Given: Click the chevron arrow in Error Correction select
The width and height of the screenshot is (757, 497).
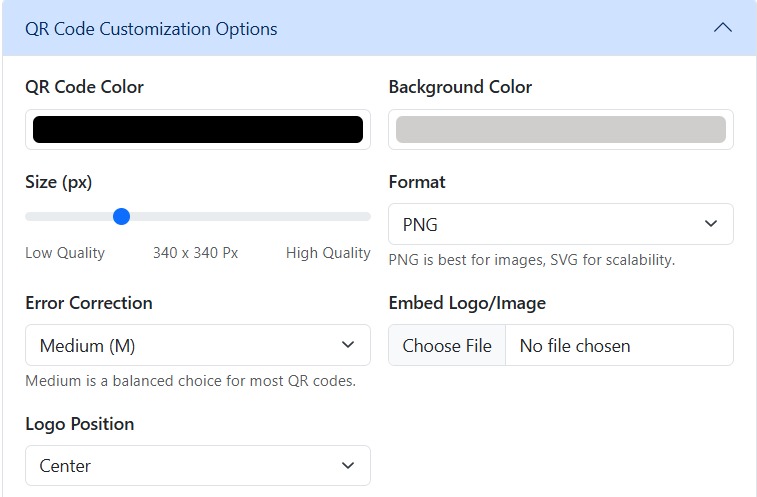Looking at the screenshot, I should pyautogui.click(x=348, y=344).
